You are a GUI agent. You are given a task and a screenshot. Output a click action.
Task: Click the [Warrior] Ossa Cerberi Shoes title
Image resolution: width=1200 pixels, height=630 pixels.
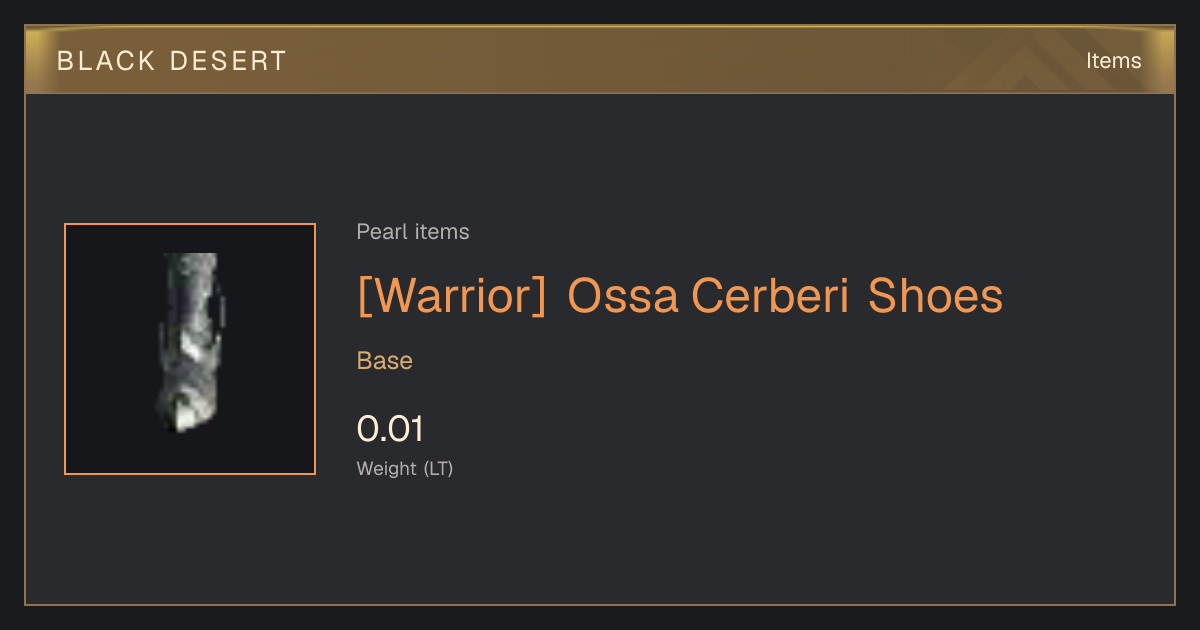pos(680,296)
